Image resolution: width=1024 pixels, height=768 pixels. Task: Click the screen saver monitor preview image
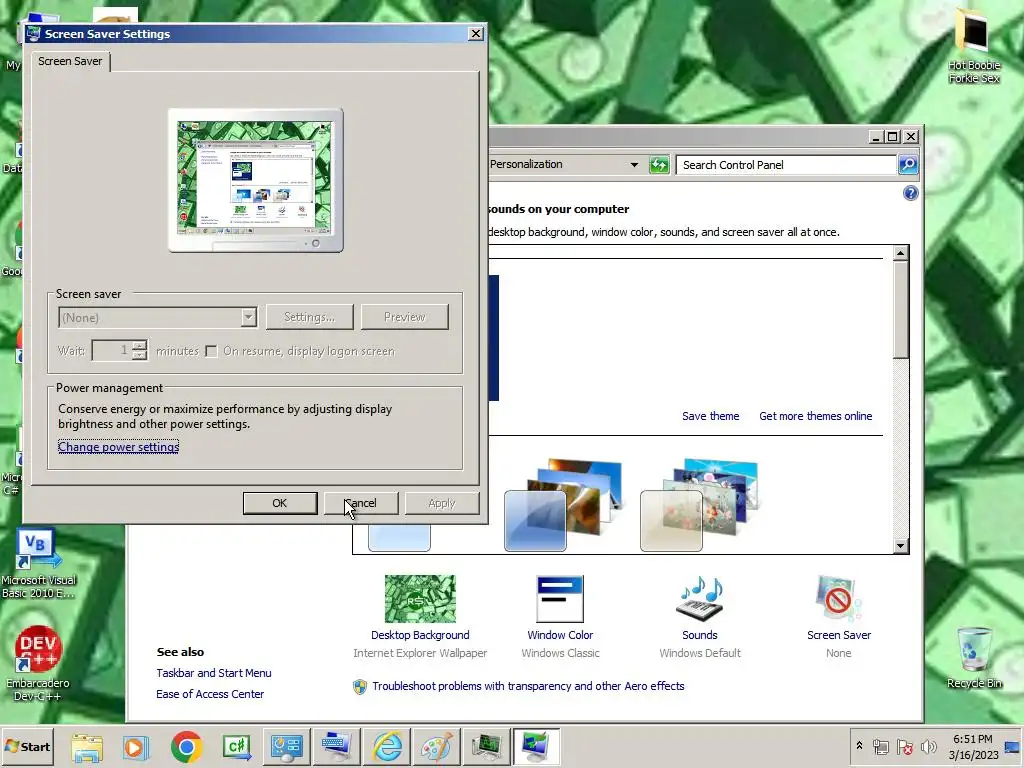click(x=255, y=180)
